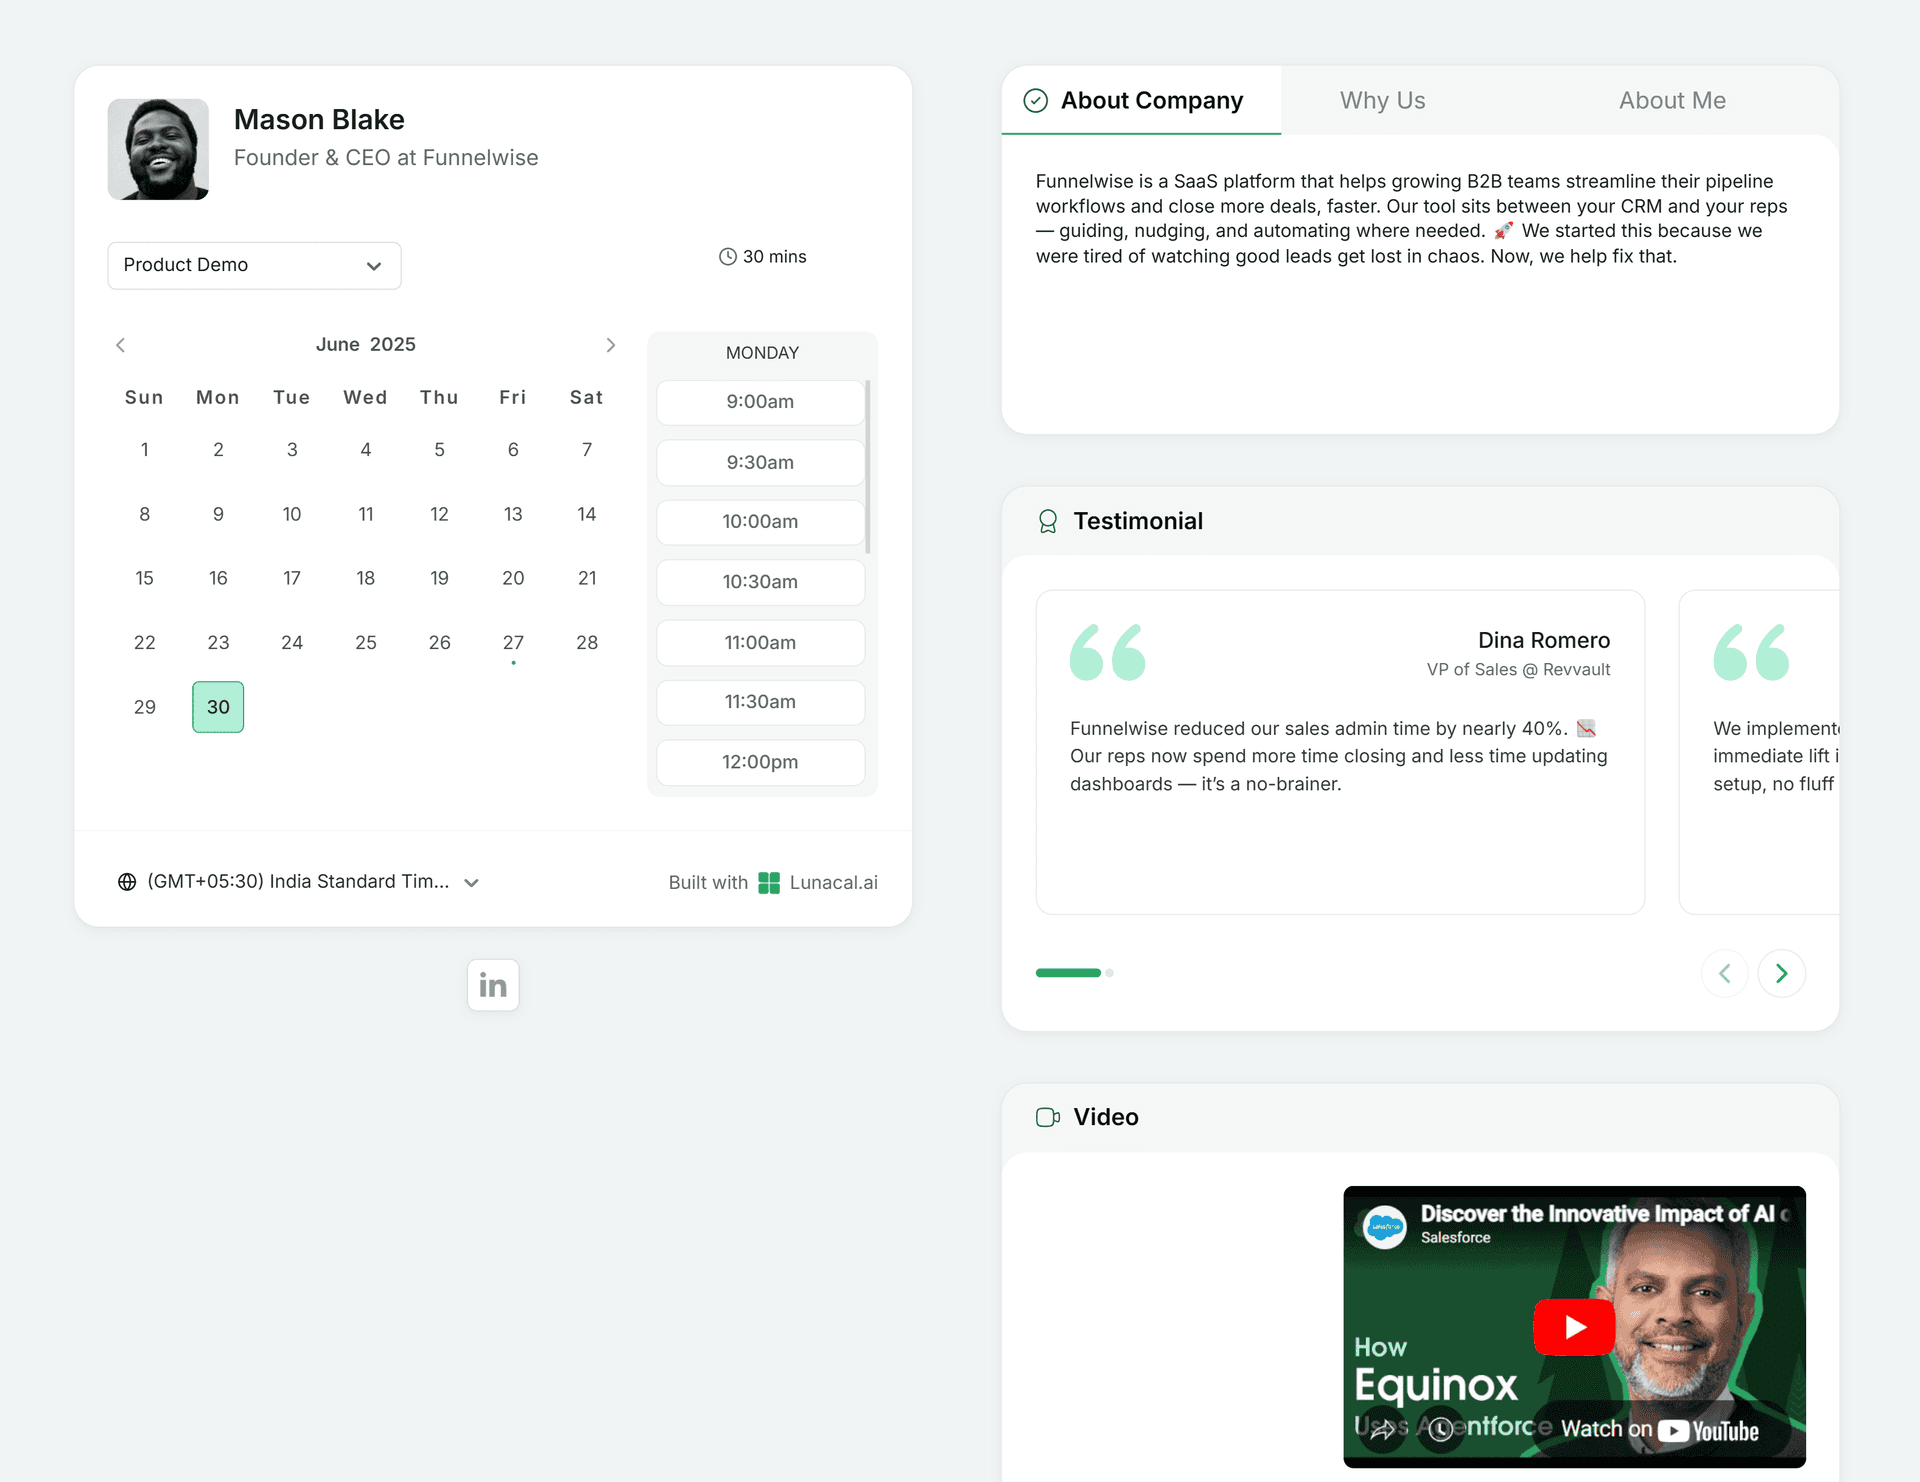
Task: Switch to the About Company tab
Action: click(1141, 101)
